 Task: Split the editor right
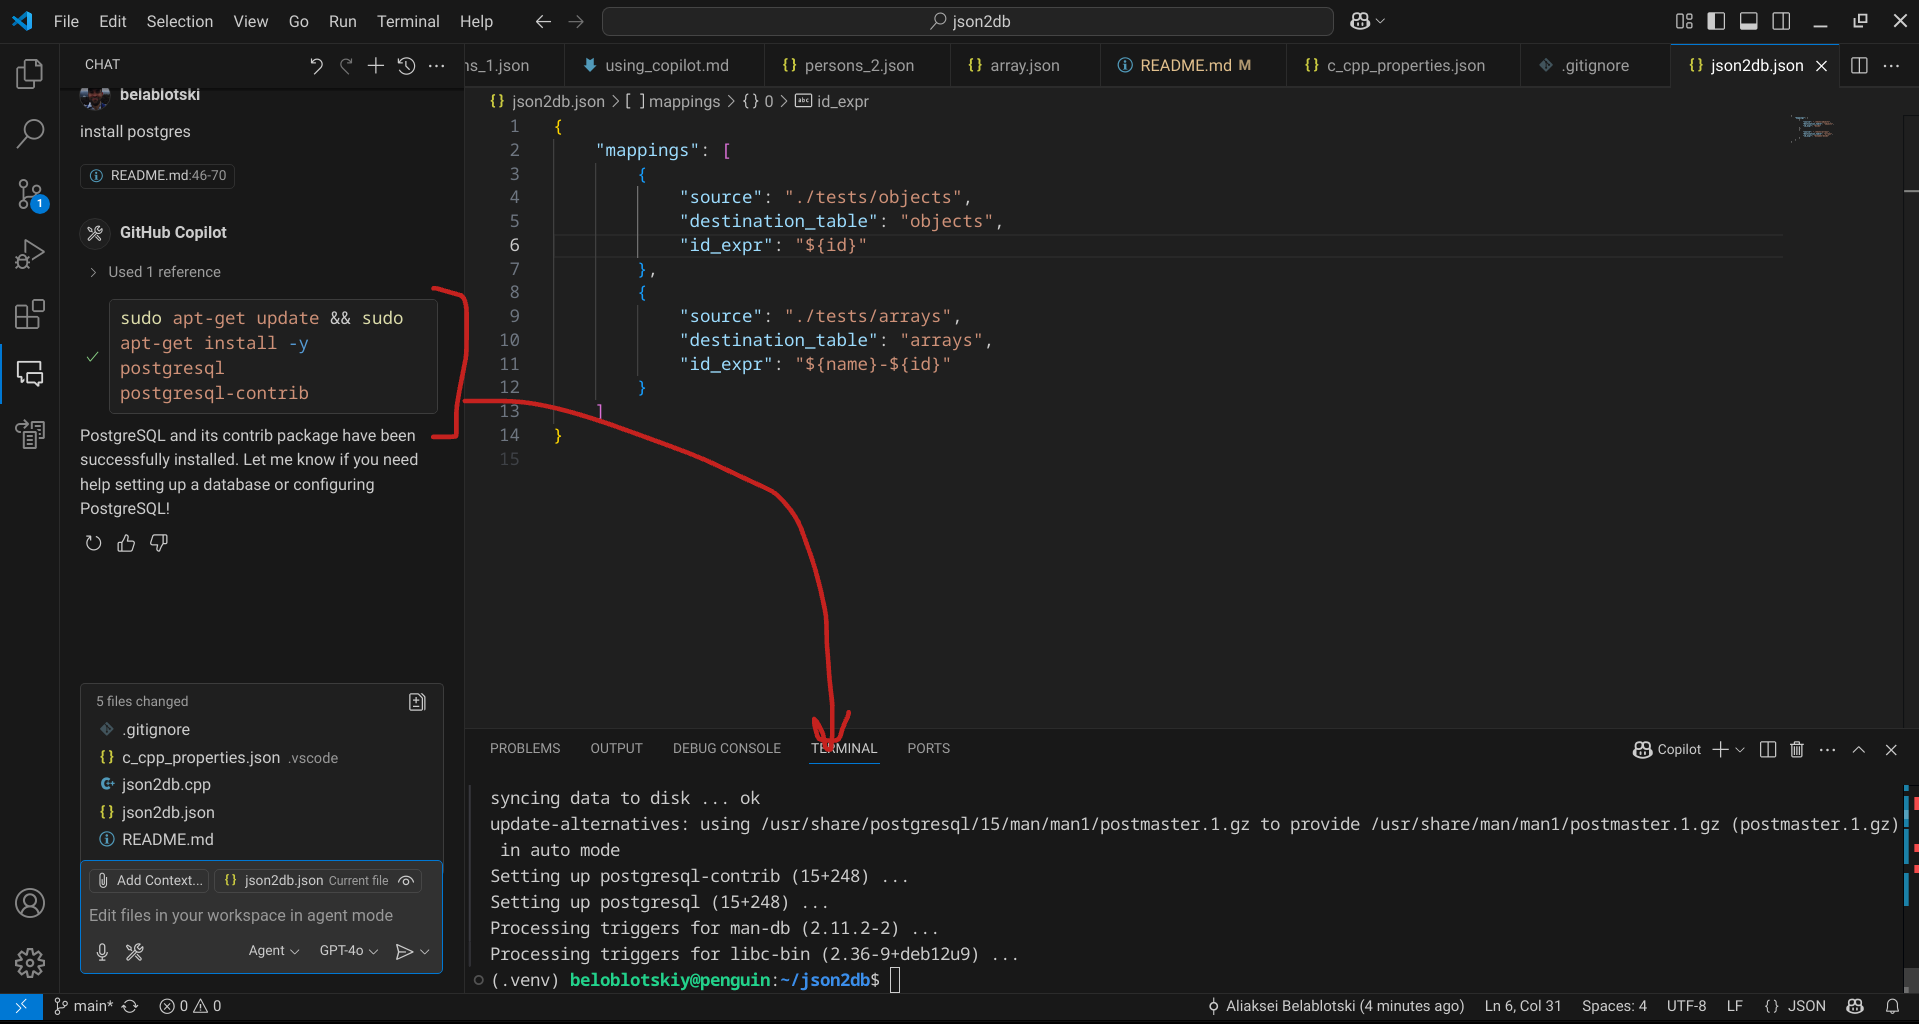pos(1859,65)
